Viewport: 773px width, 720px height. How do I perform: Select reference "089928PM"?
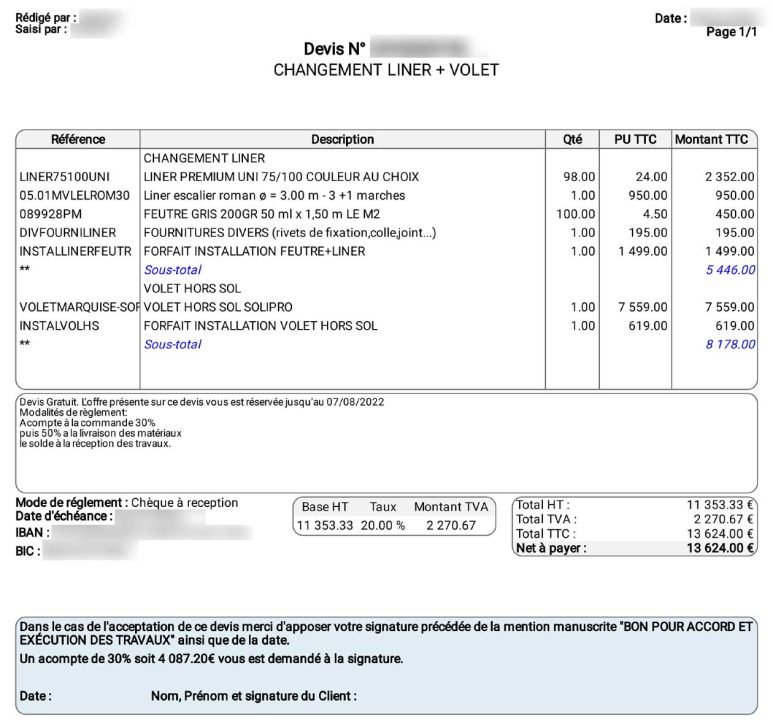[x=50, y=214]
